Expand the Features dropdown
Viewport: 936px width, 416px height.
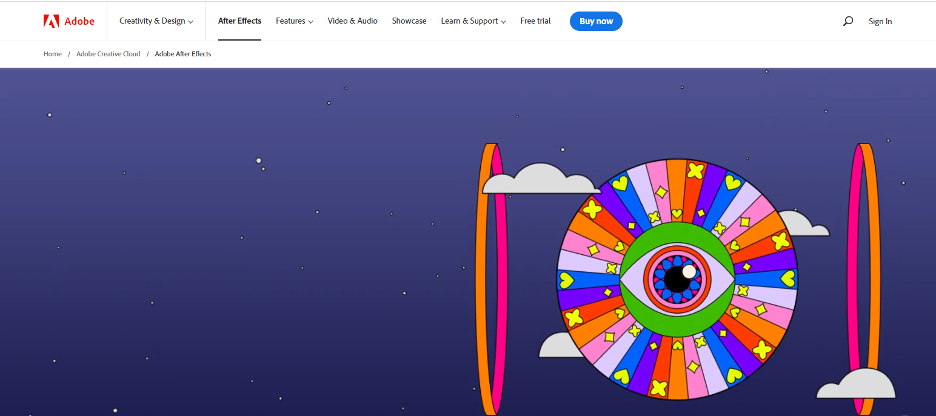(x=294, y=21)
